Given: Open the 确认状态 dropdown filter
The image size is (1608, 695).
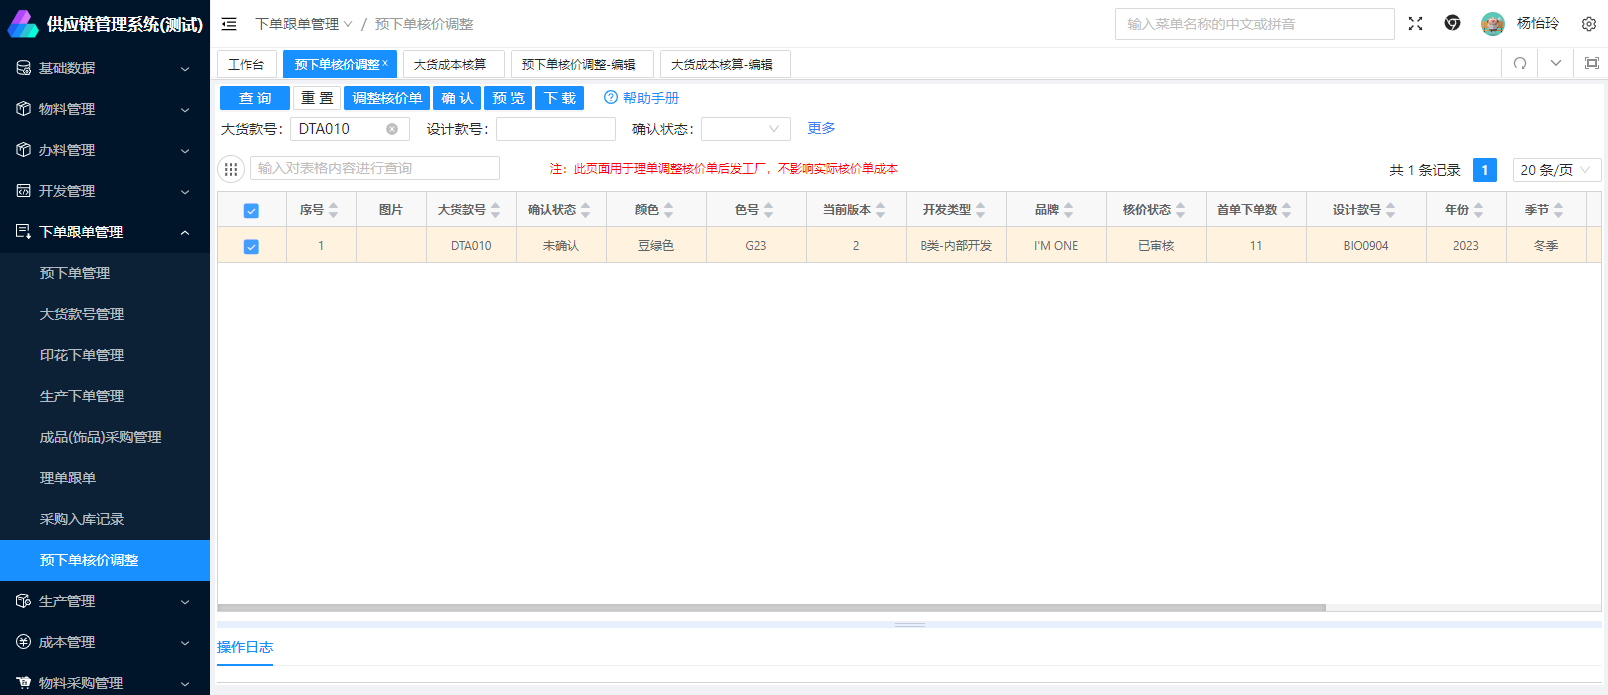Looking at the screenshot, I should pos(745,129).
